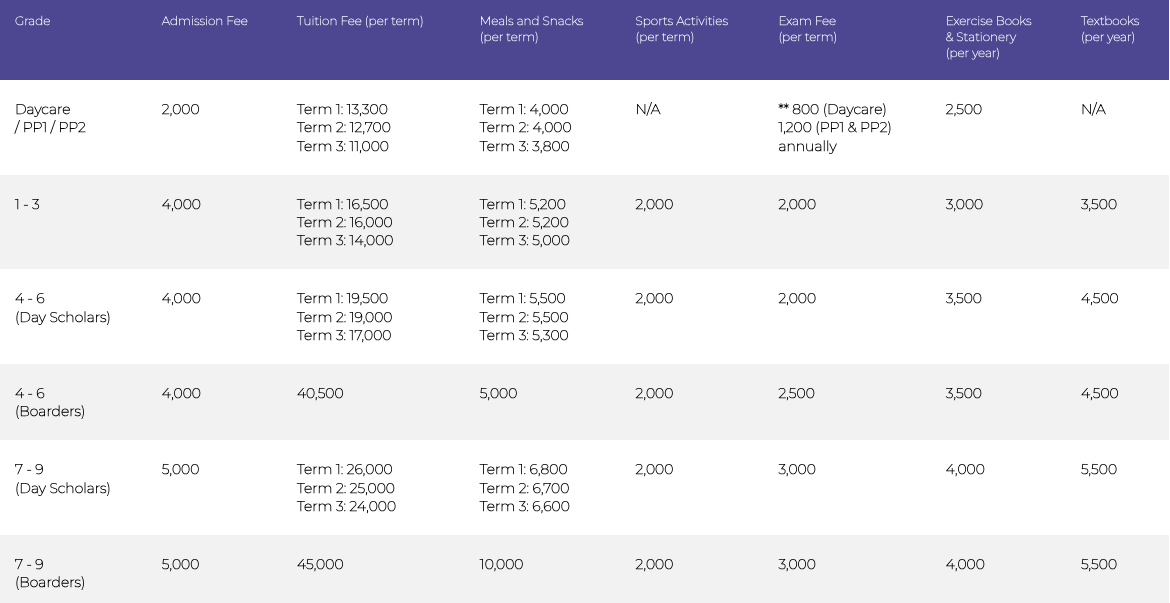Screen dimensions: 1170x603
Task: Click the 4 - 6 (Day Scholars) label
Action: pos(62,308)
